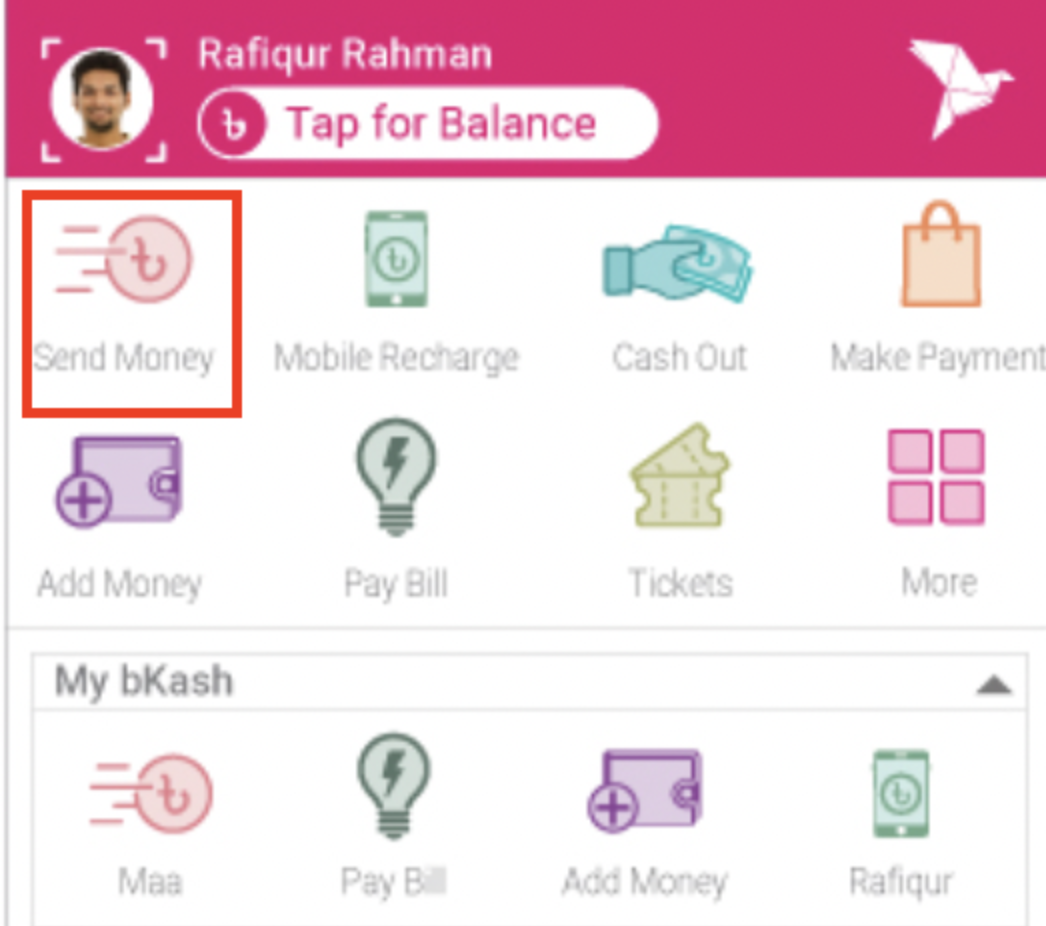Click the Rafiqur Rahman name text
Viewport: 1046px width, 926px height.
pyautogui.click(x=345, y=54)
